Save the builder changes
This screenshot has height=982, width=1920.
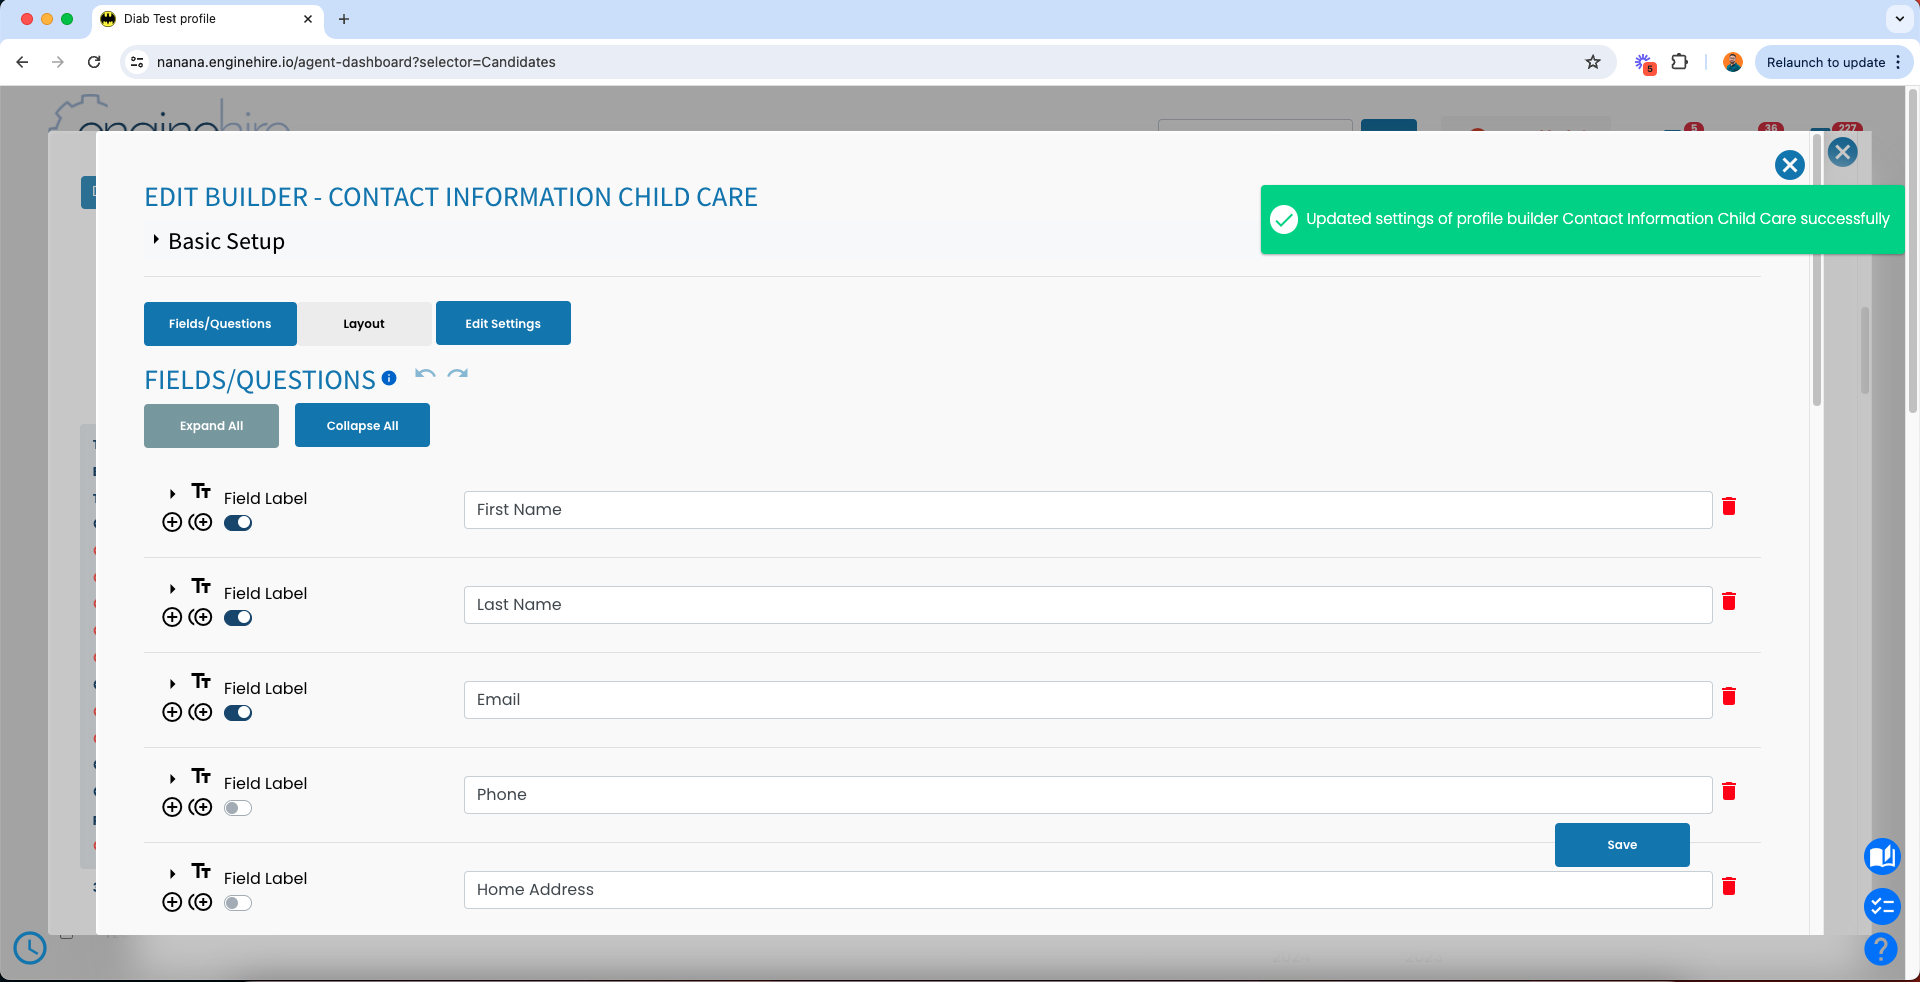tap(1622, 845)
